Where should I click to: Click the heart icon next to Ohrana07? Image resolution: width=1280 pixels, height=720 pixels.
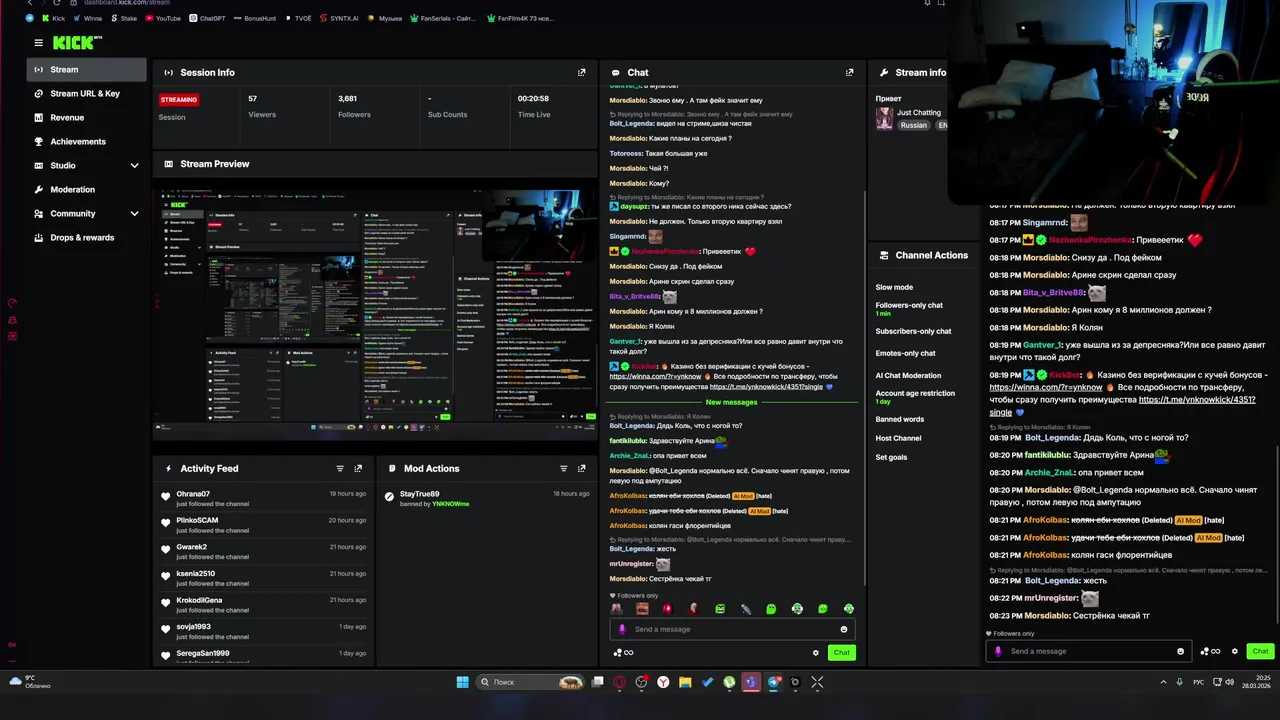pos(166,496)
